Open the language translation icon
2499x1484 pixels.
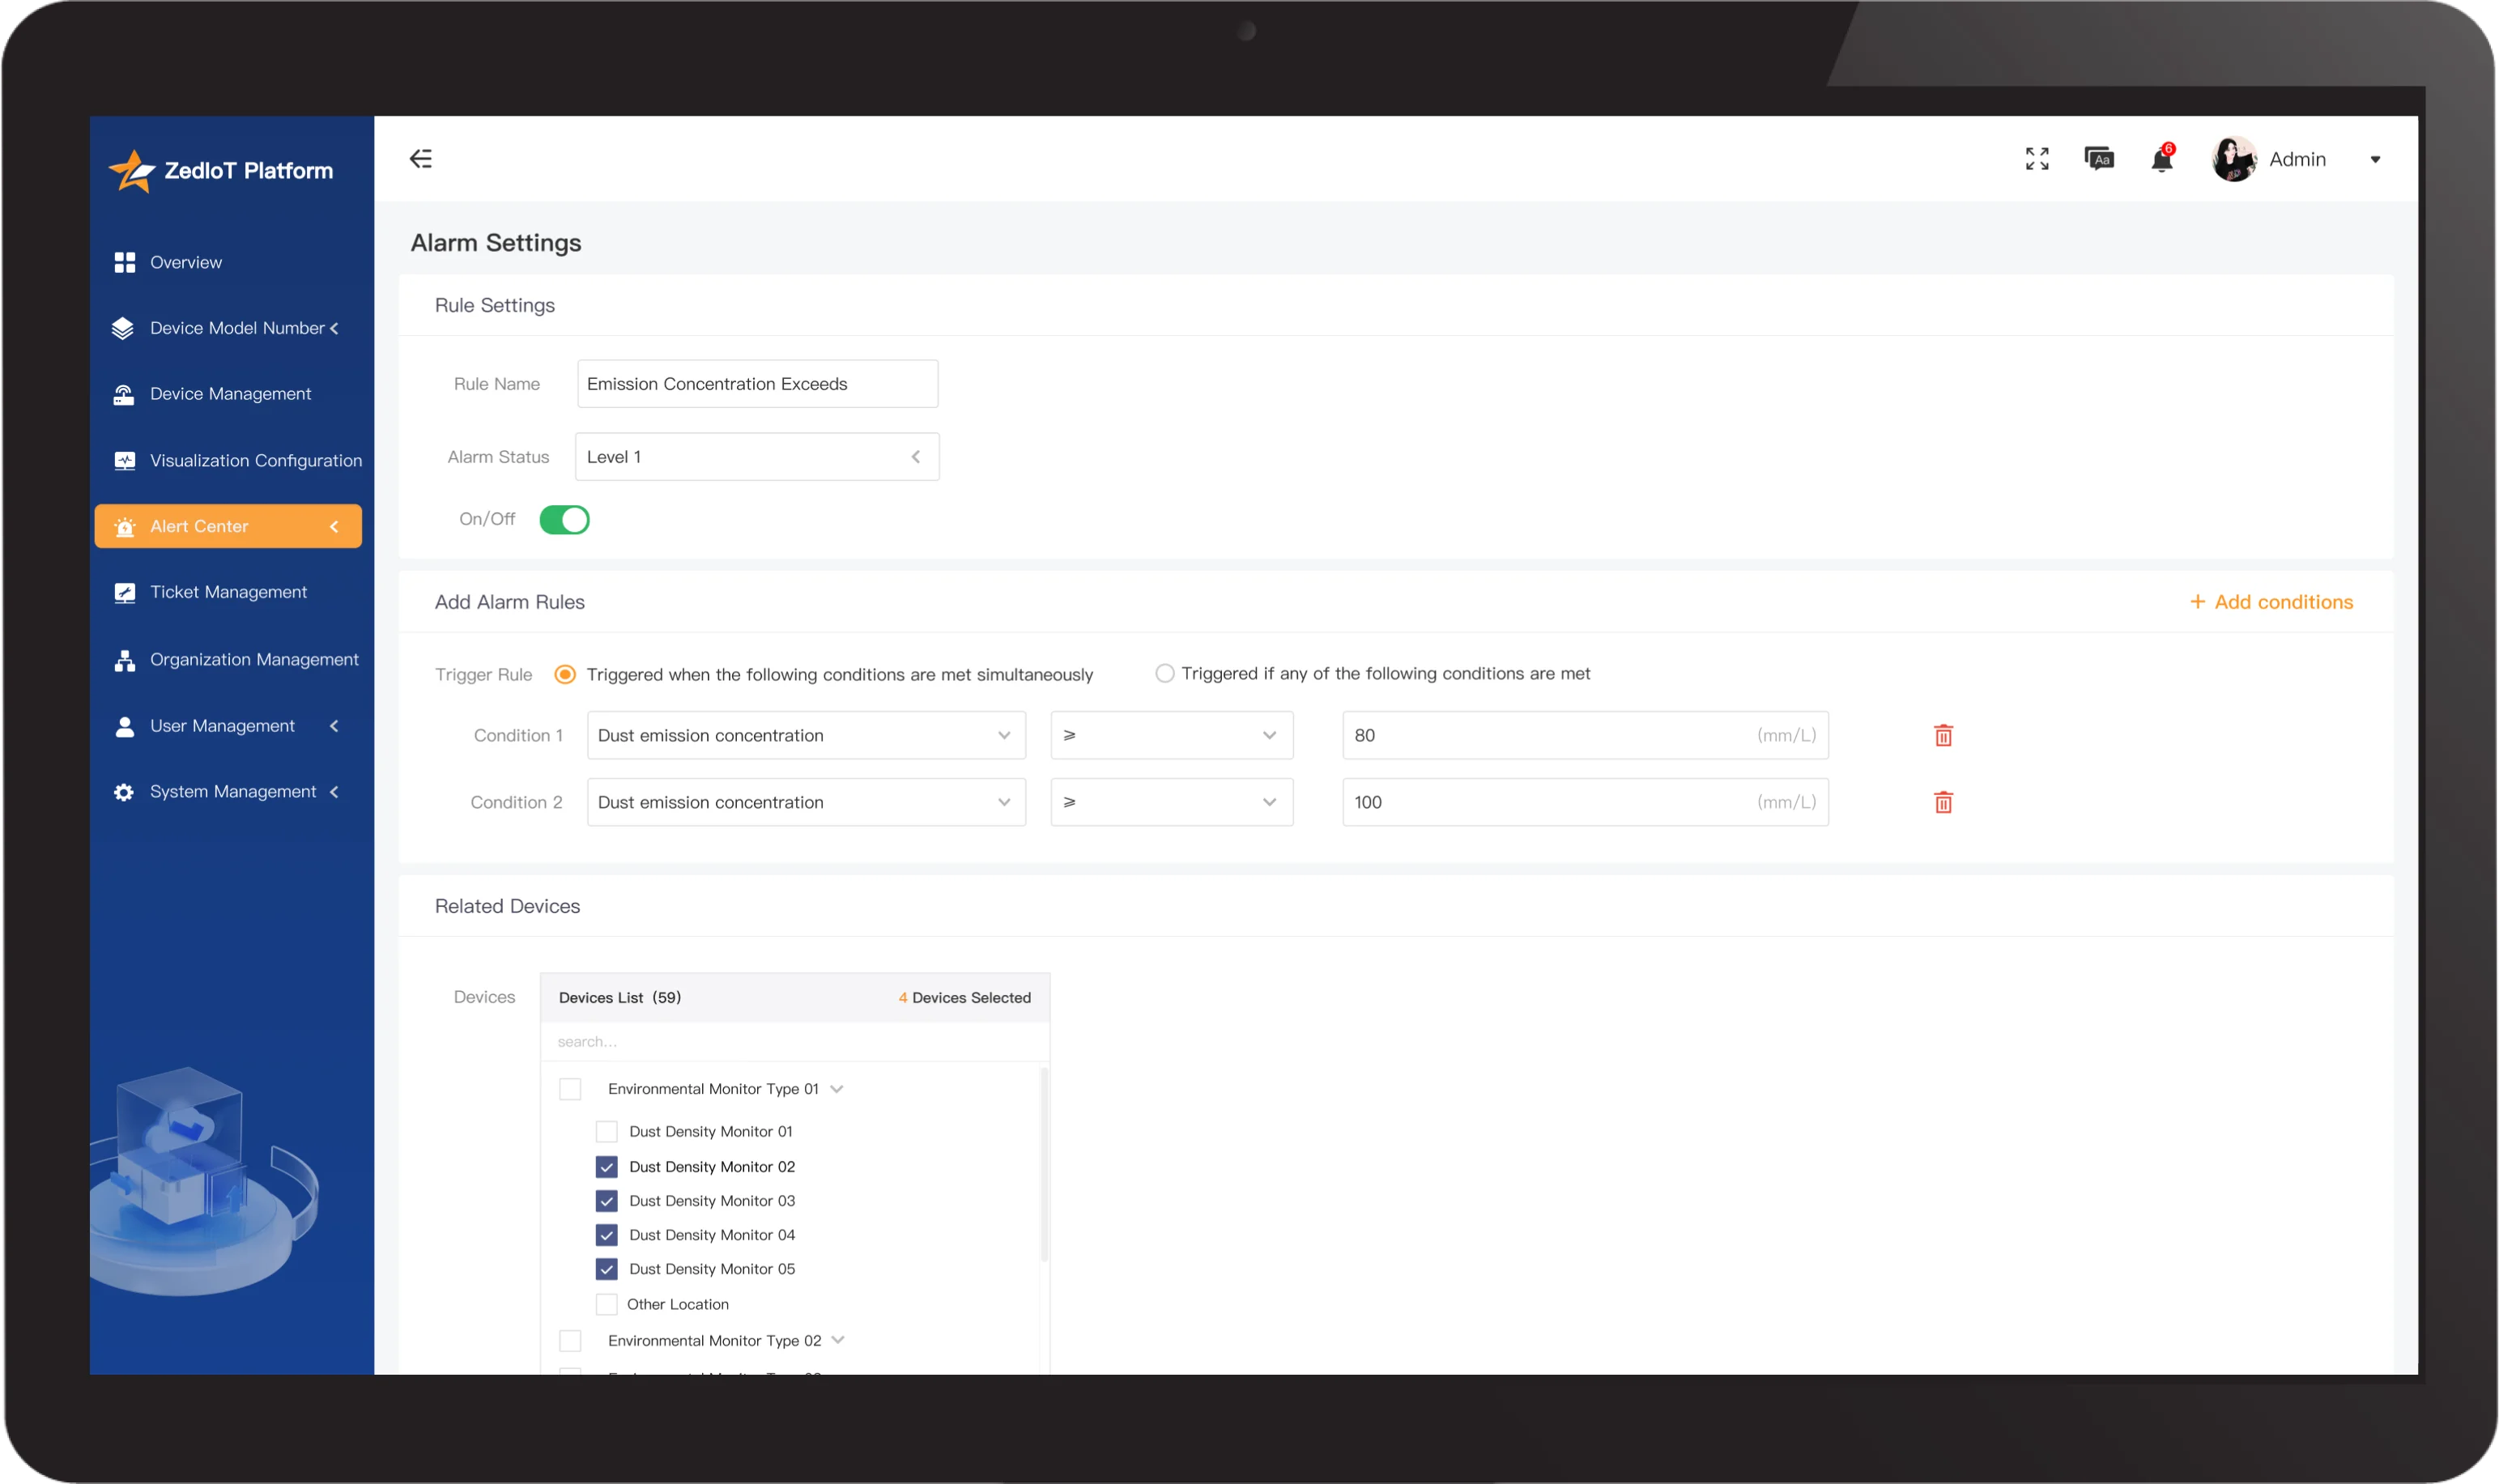pyautogui.click(x=2098, y=159)
